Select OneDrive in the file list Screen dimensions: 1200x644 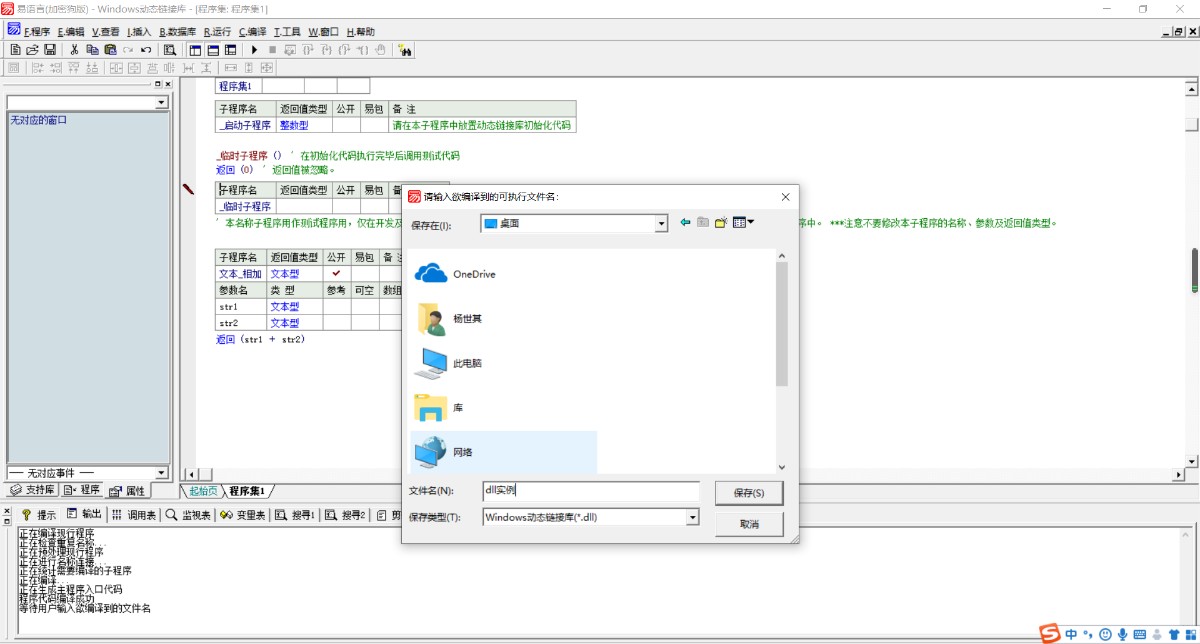473,274
